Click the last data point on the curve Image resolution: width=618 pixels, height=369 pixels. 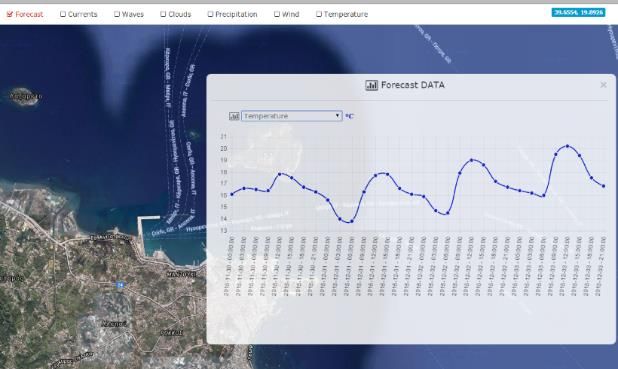[x=603, y=186]
